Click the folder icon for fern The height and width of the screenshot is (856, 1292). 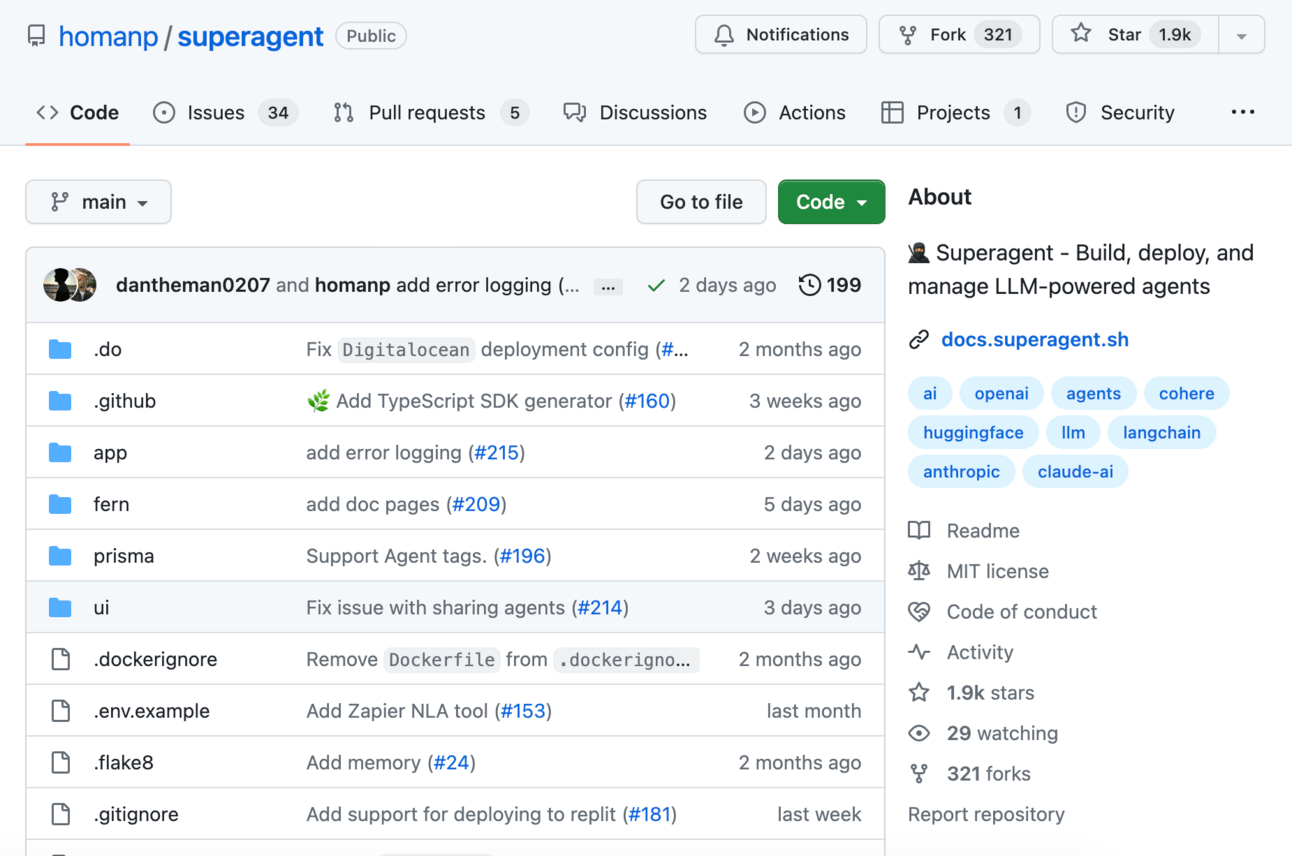click(60, 504)
